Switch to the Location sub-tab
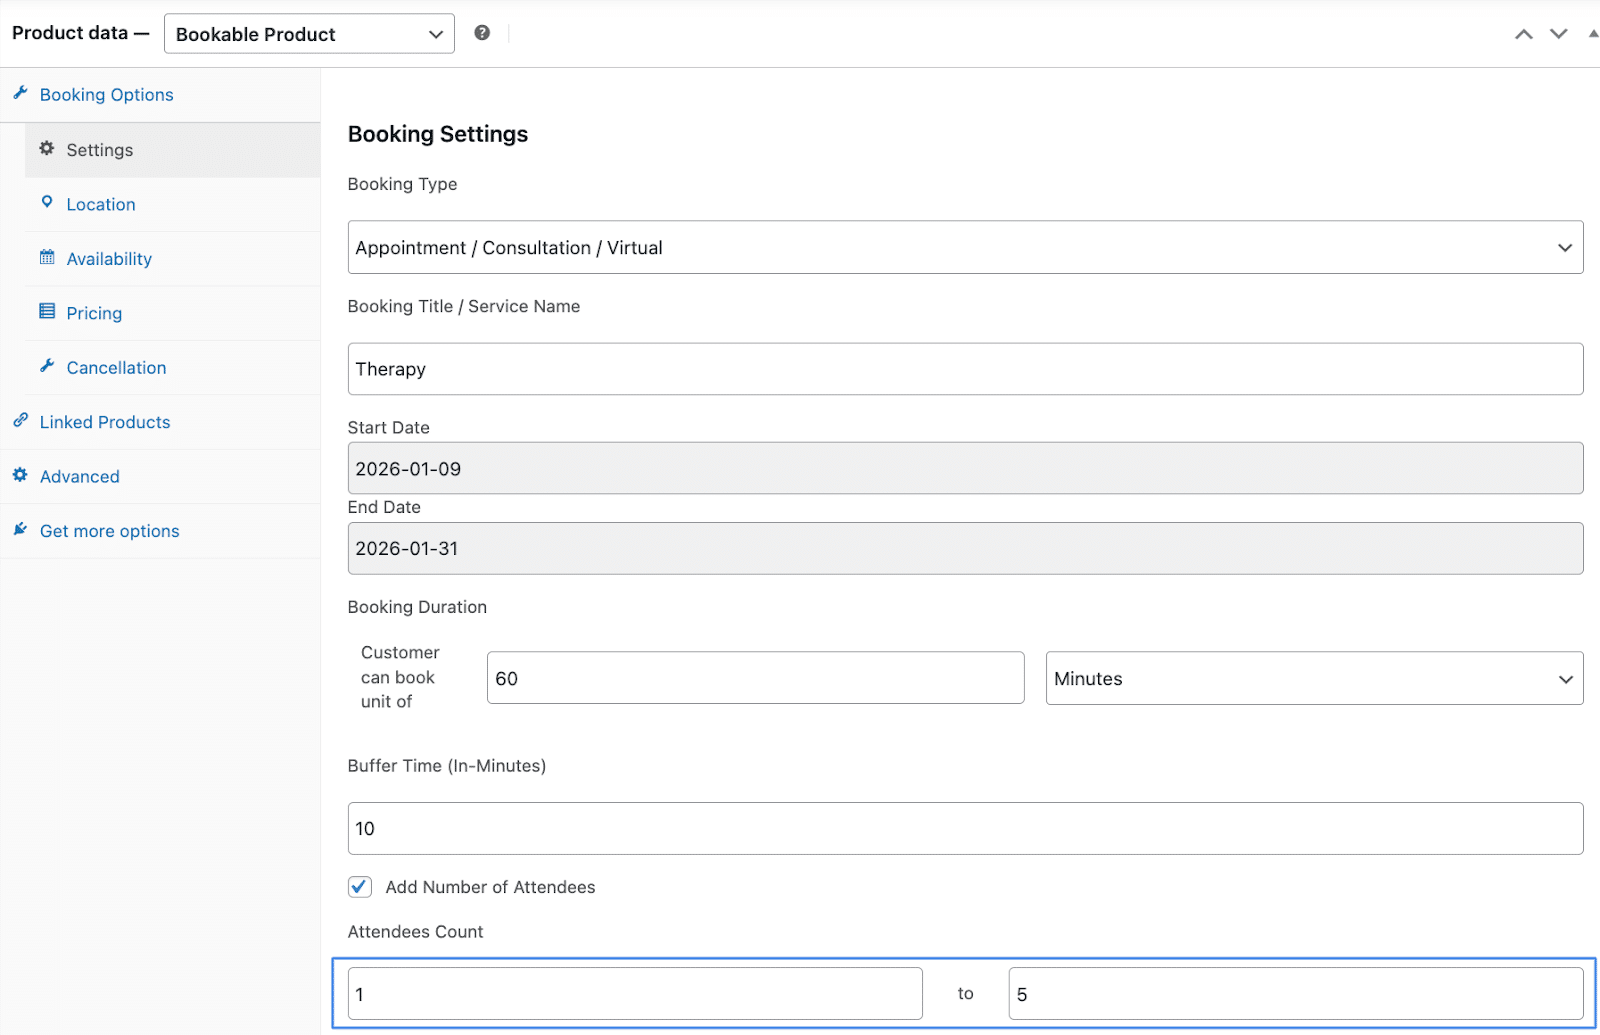Image resolution: width=1600 pixels, height=1035 pixels. point(173,204)
